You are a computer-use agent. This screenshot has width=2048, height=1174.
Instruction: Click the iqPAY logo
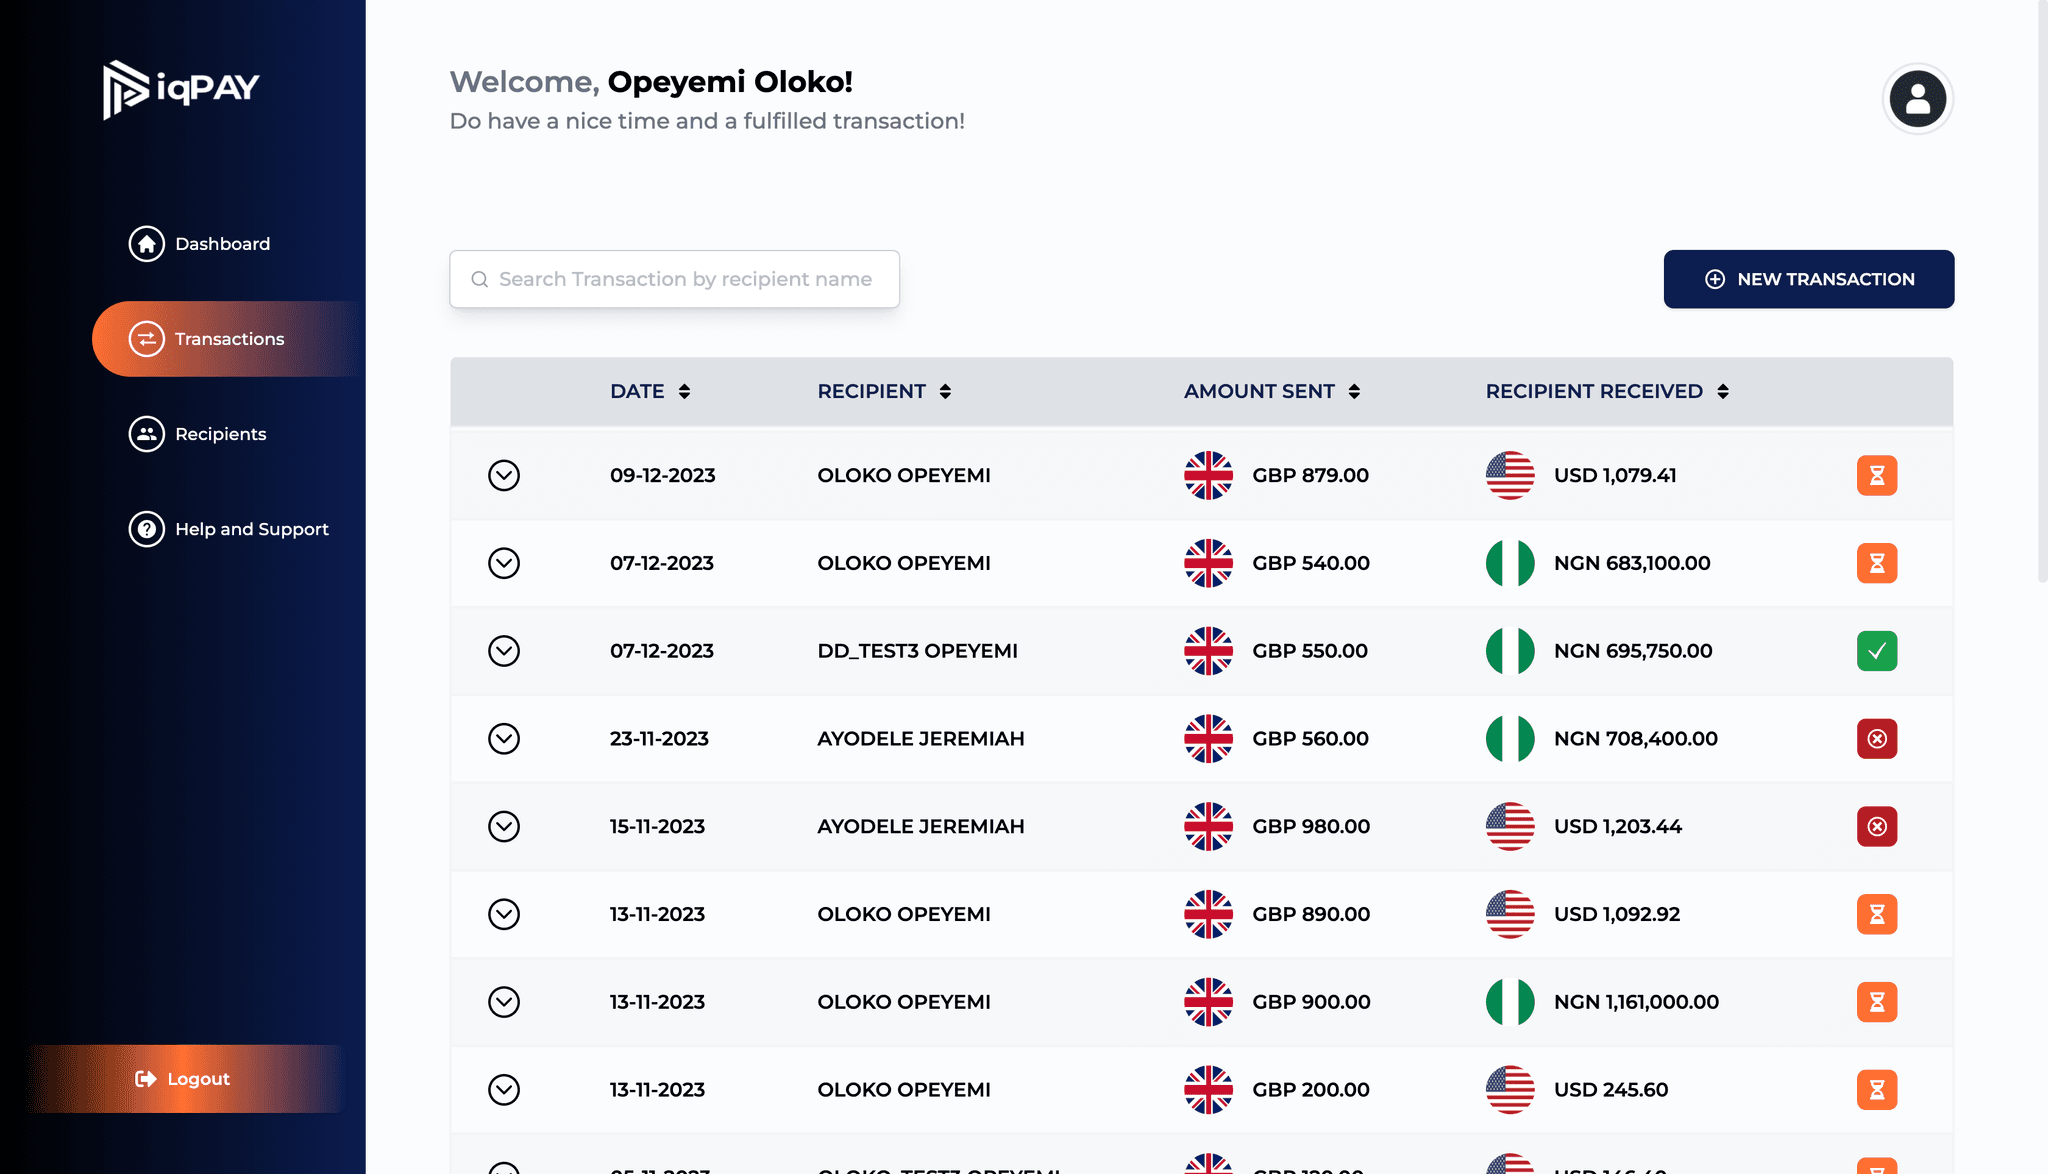click(x=181, y=89)
